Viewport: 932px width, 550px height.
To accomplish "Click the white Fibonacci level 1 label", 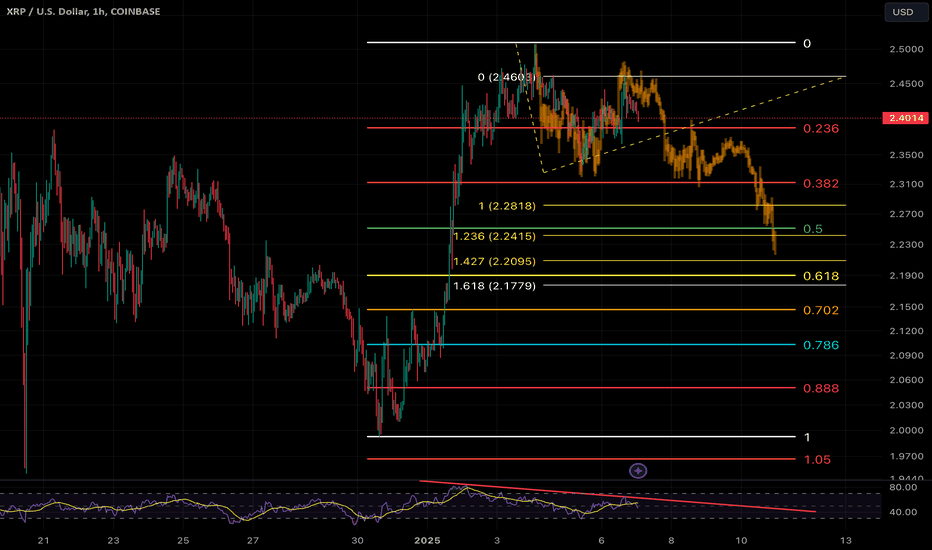I will point(807,438).
